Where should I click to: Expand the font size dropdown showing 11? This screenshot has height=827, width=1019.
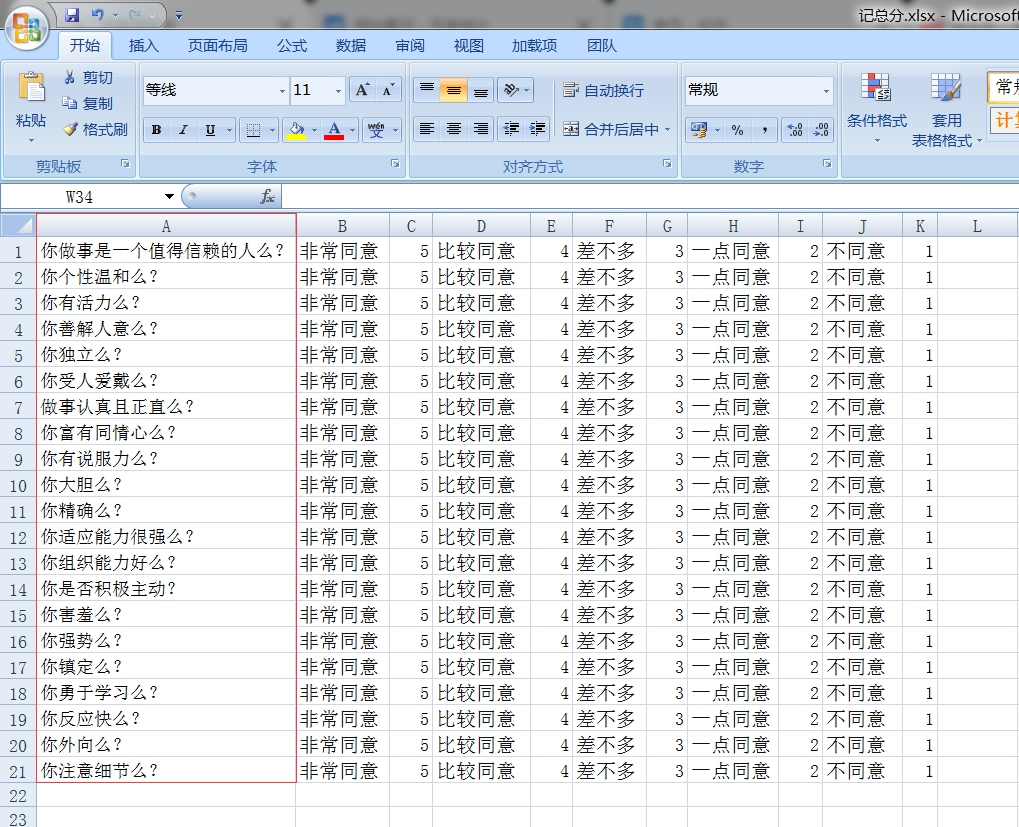click(338, 91)
